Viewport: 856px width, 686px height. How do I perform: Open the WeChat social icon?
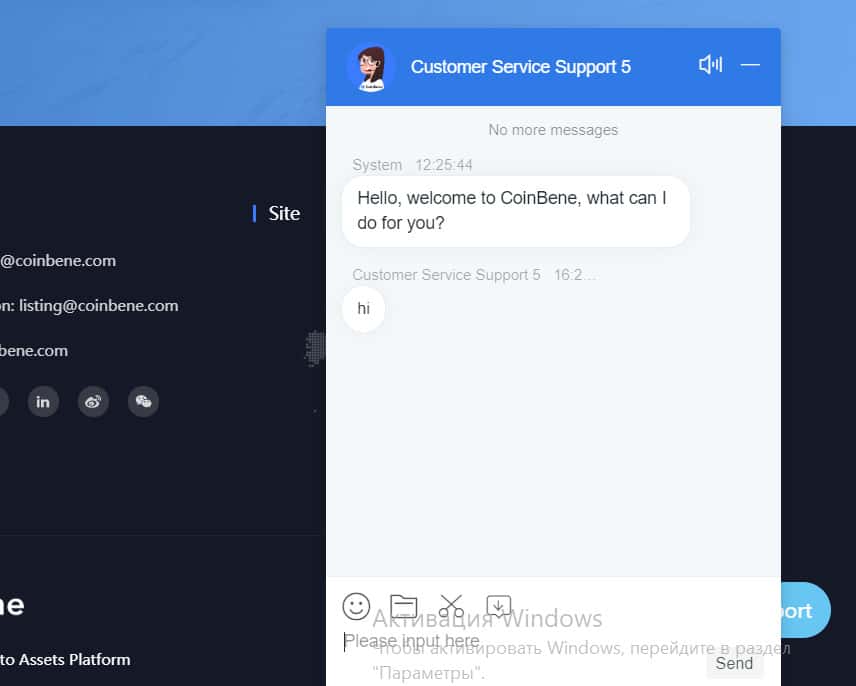point(143,402)
